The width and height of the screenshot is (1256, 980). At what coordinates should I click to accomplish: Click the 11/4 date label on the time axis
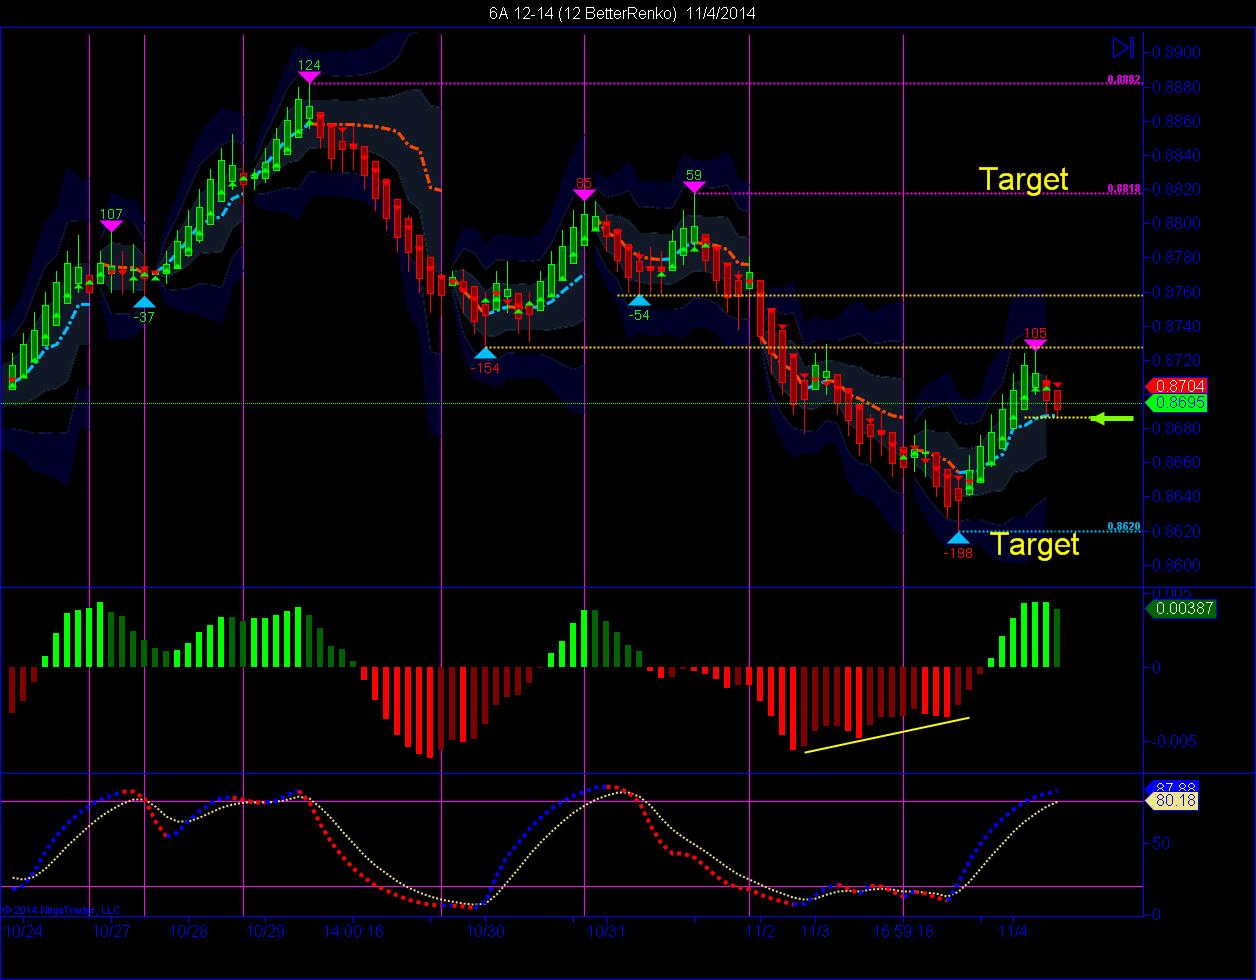tap(1013, 930)
